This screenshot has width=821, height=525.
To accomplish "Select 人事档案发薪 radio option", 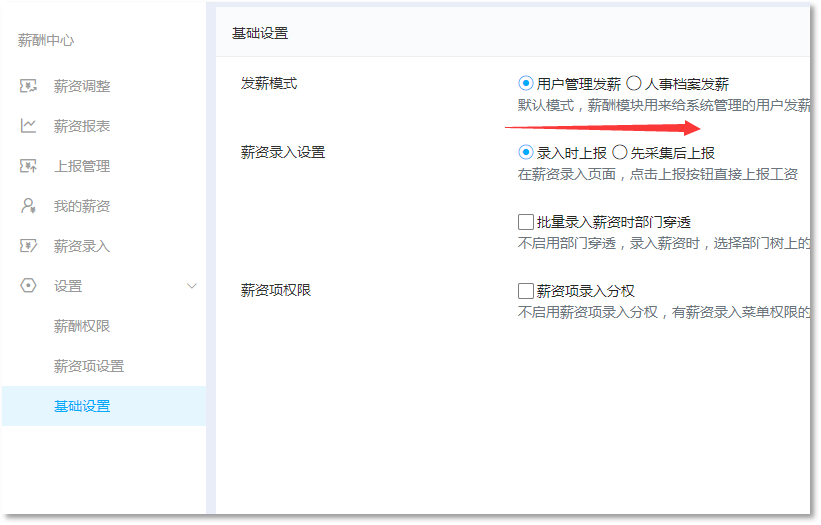I will [x=634, y=84].
